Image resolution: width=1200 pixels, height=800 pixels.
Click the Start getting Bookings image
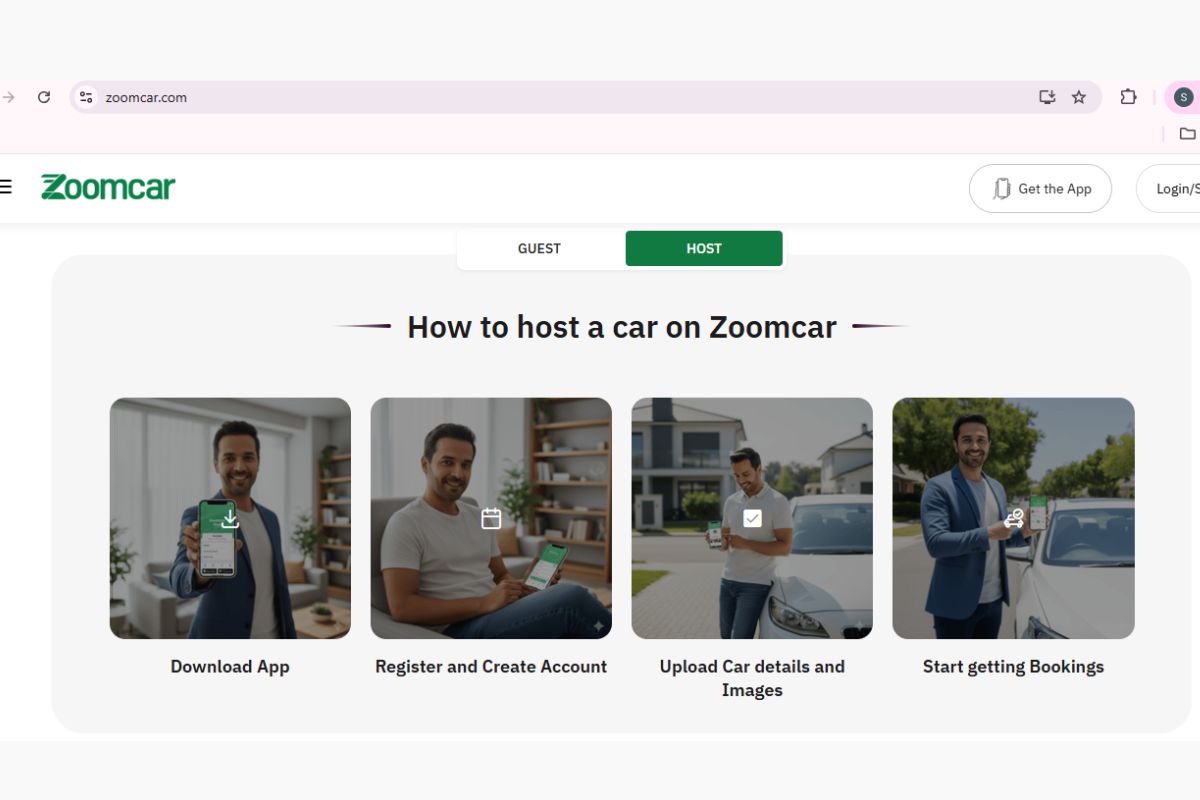click(x=1013, y=518)
